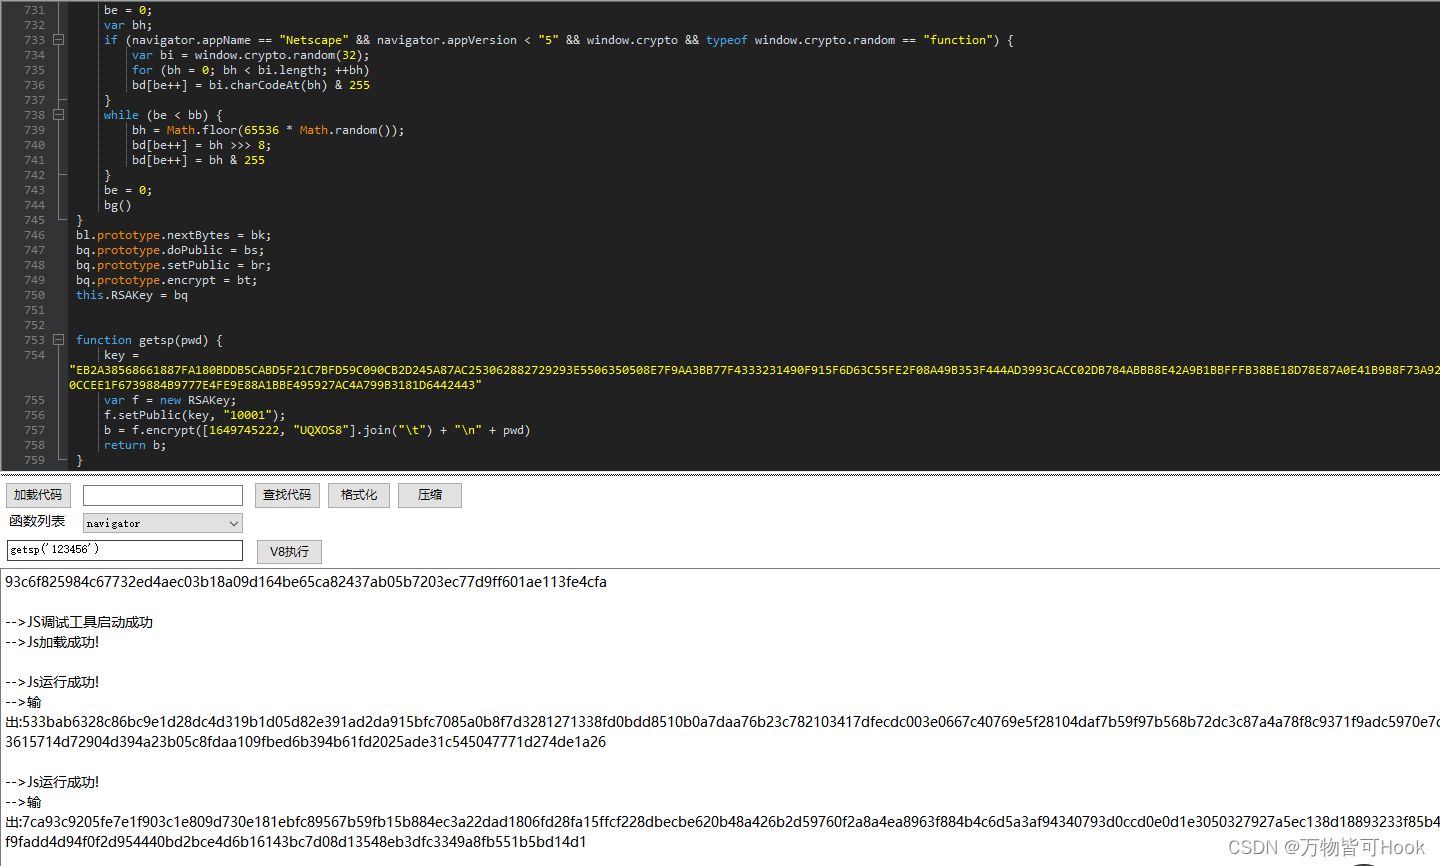This screenshot has height=866, width=1440.
Task: Click the 'f.setPublic(key, "10001");' line
Action: (195, 415)
